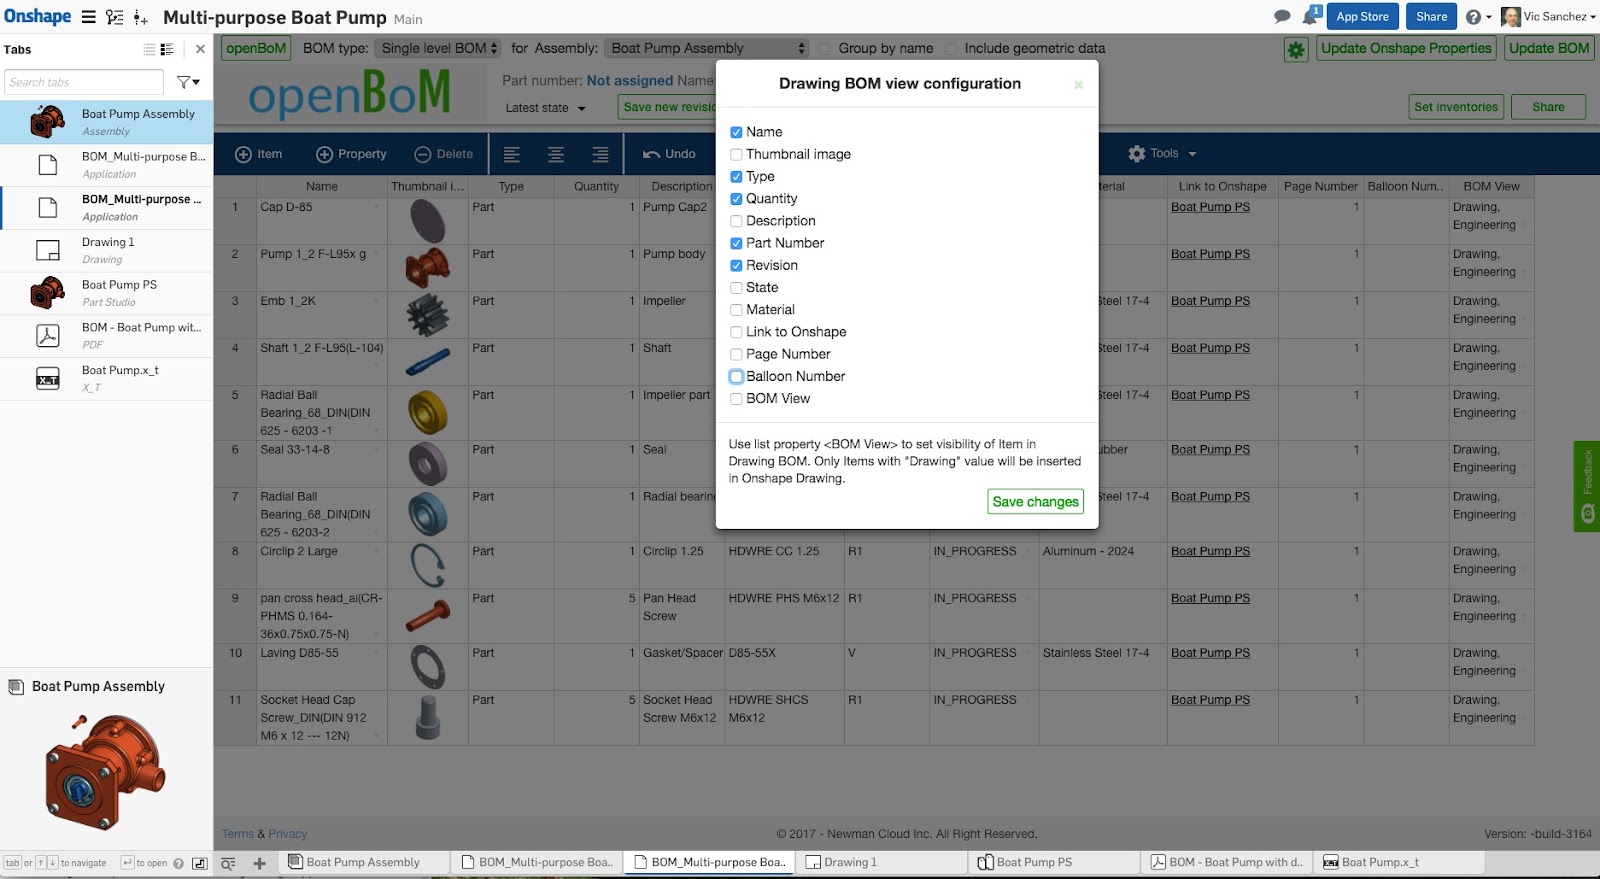Open the BOM type dropdown
The image size is (1600, 879).
click(x=438, y=48)
